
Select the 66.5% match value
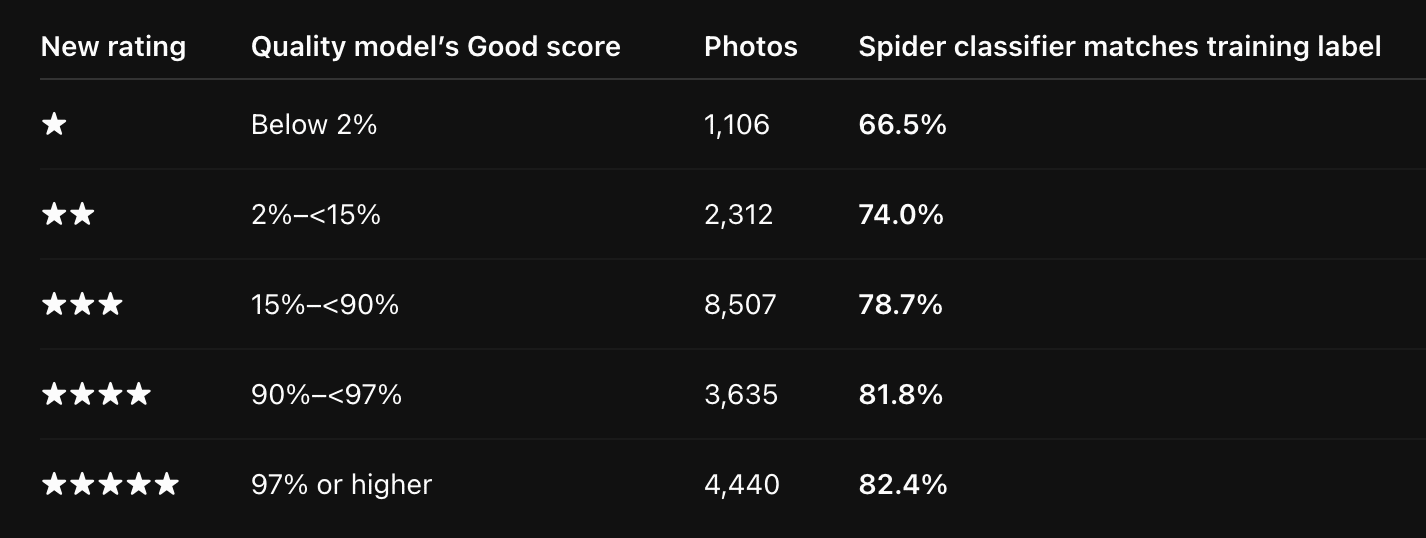point(902,125)
